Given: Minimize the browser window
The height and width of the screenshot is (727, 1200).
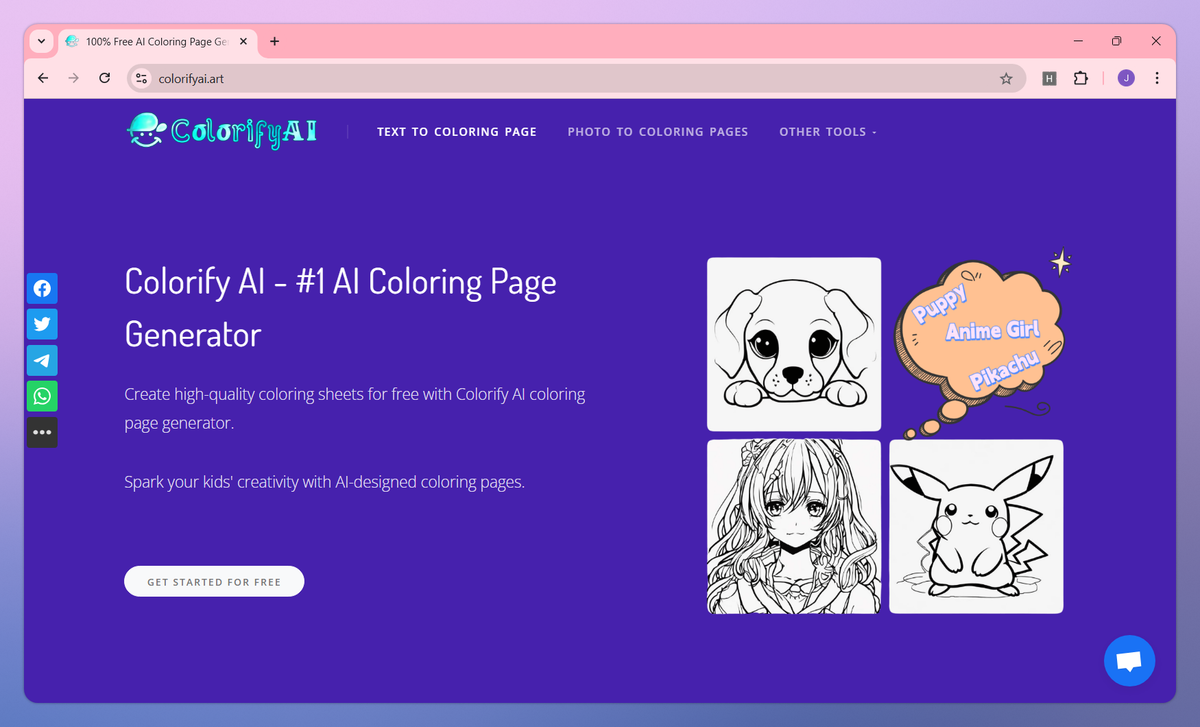Looking at the screenshot, I should coord(1079,41).
